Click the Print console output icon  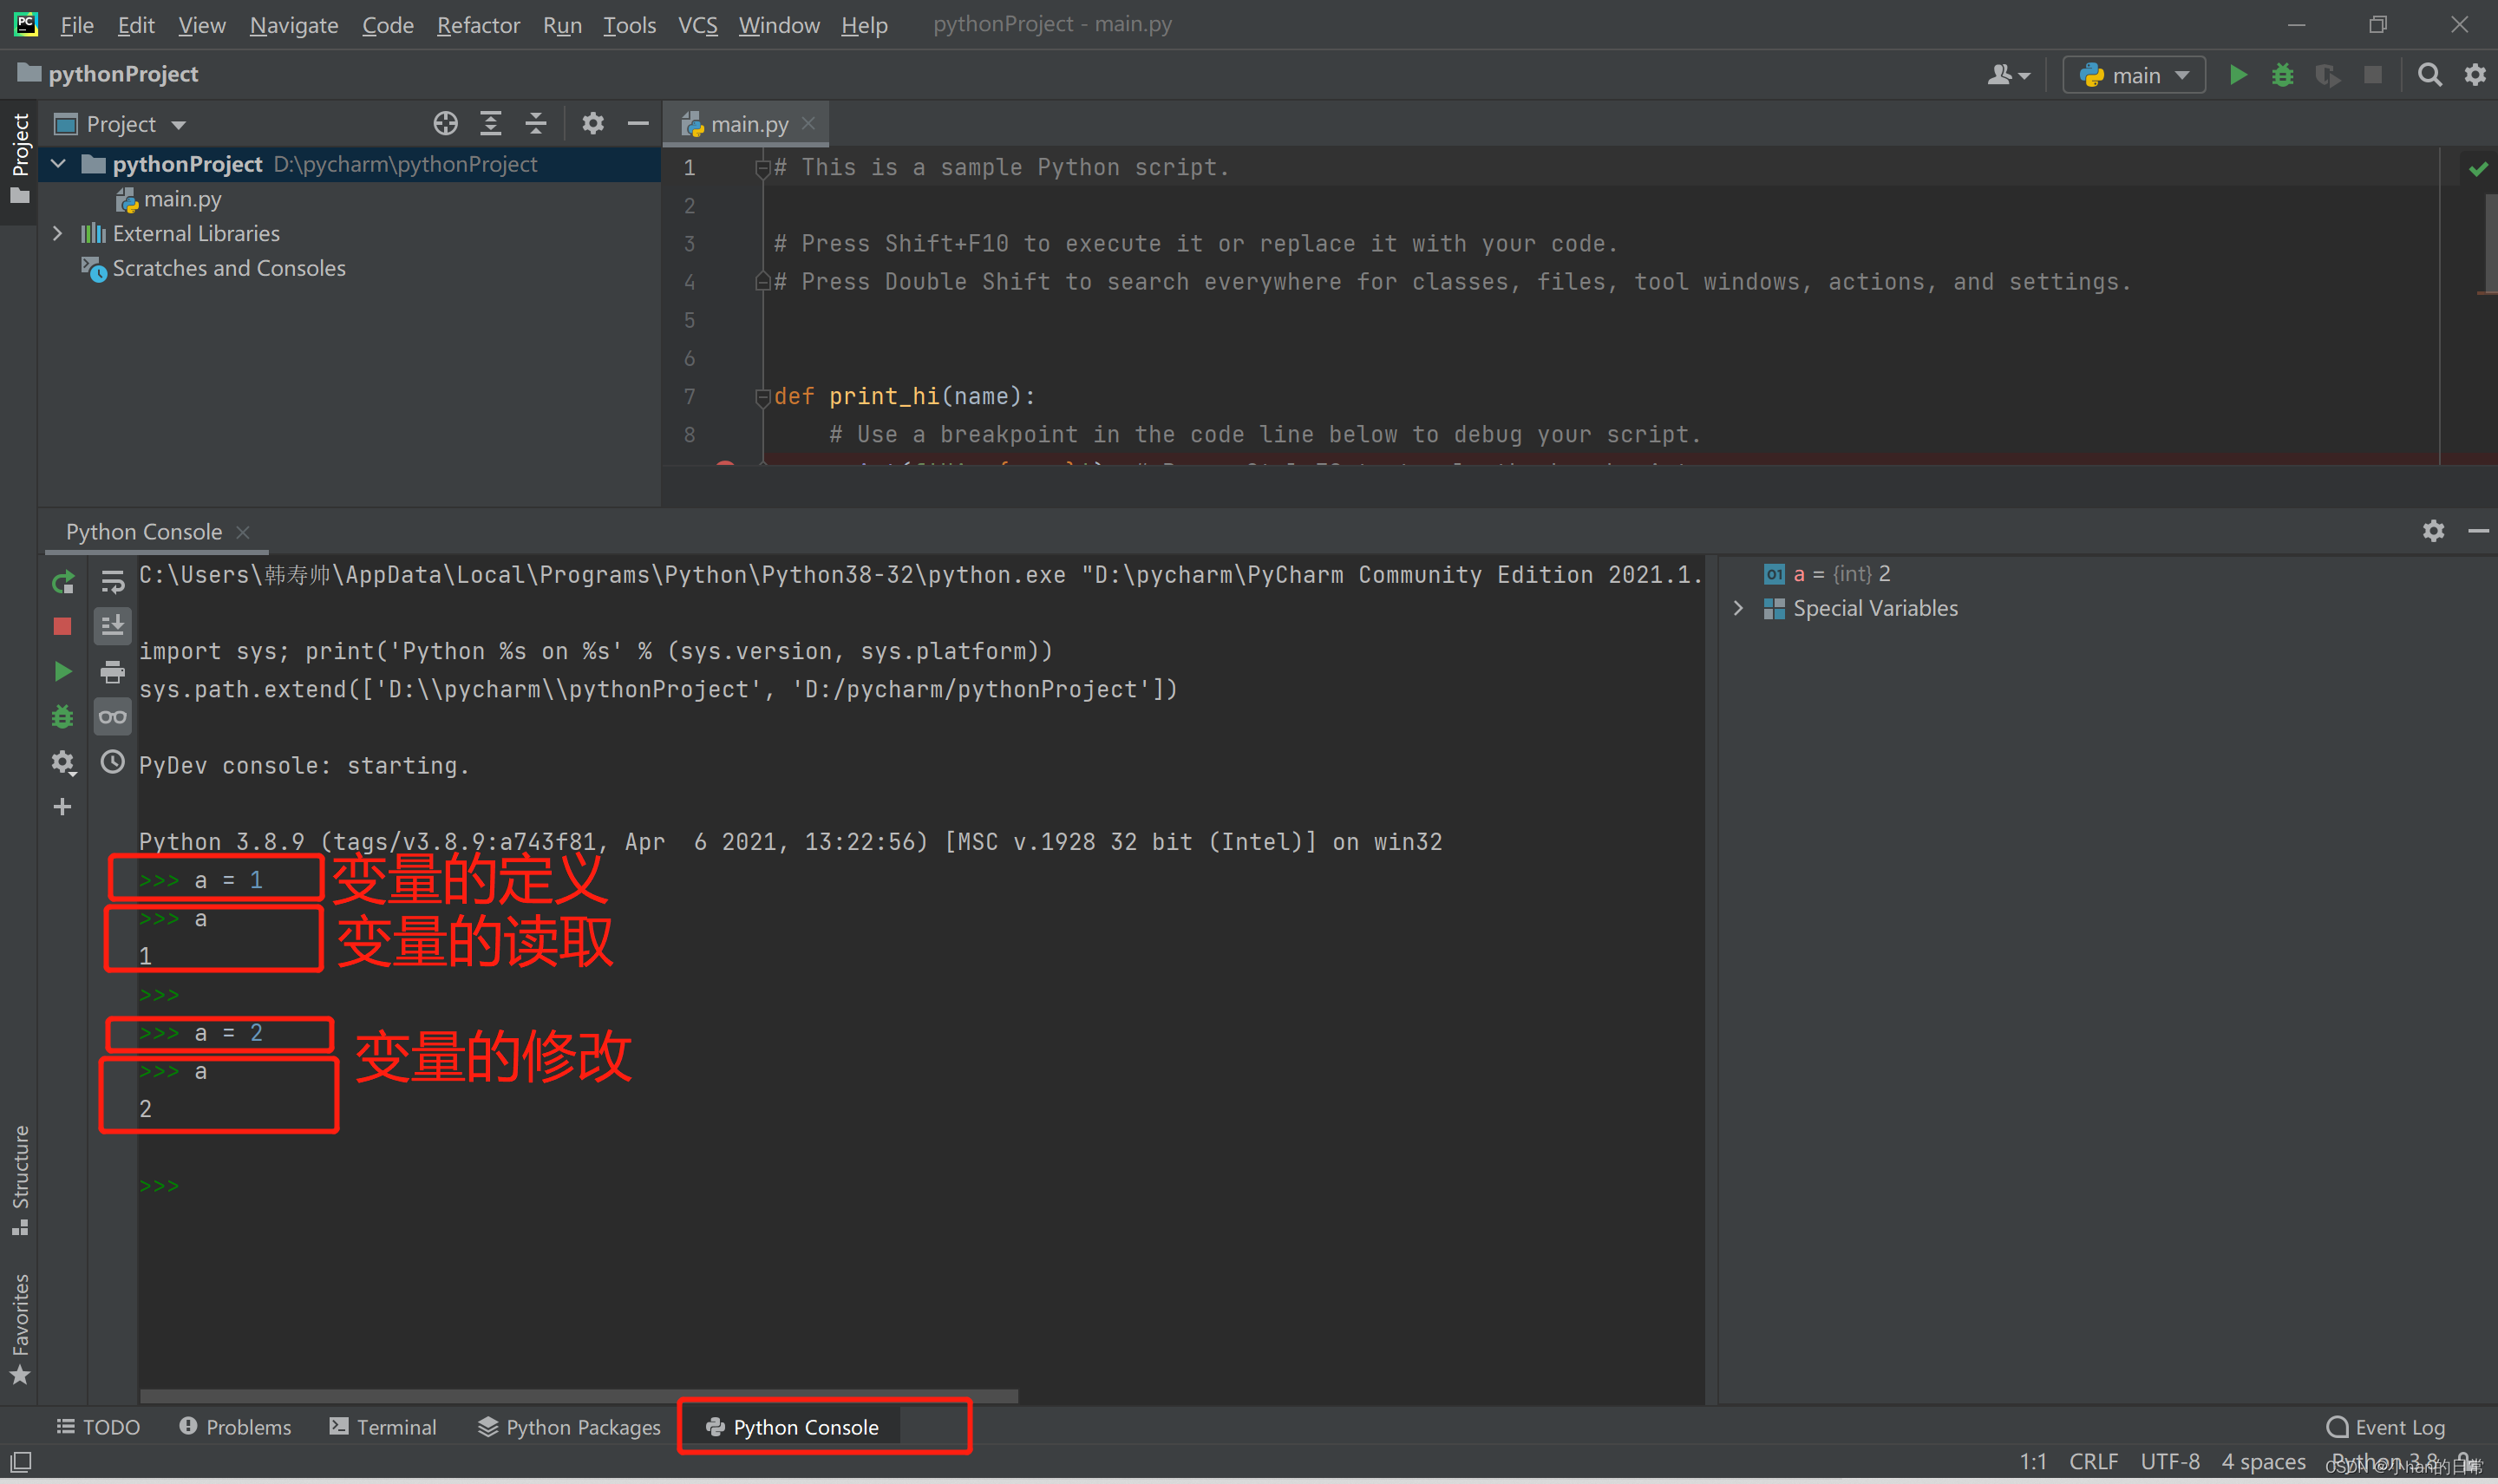(112, 671)
